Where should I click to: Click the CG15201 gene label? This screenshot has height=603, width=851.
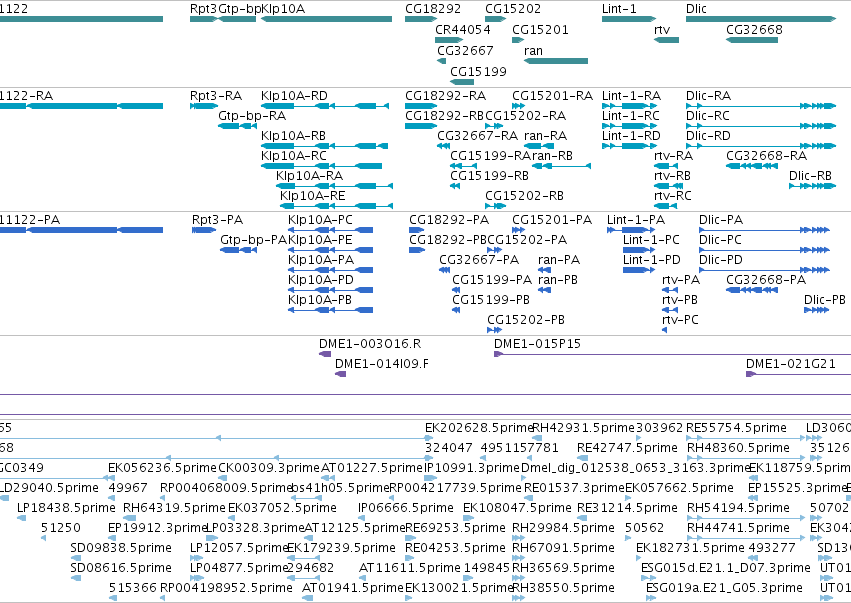point(540,29)
